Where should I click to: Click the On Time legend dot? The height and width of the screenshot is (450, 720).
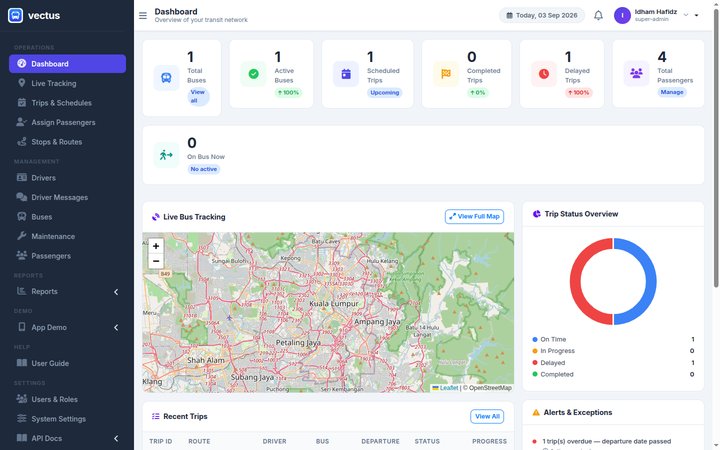(x=534, y=339)
